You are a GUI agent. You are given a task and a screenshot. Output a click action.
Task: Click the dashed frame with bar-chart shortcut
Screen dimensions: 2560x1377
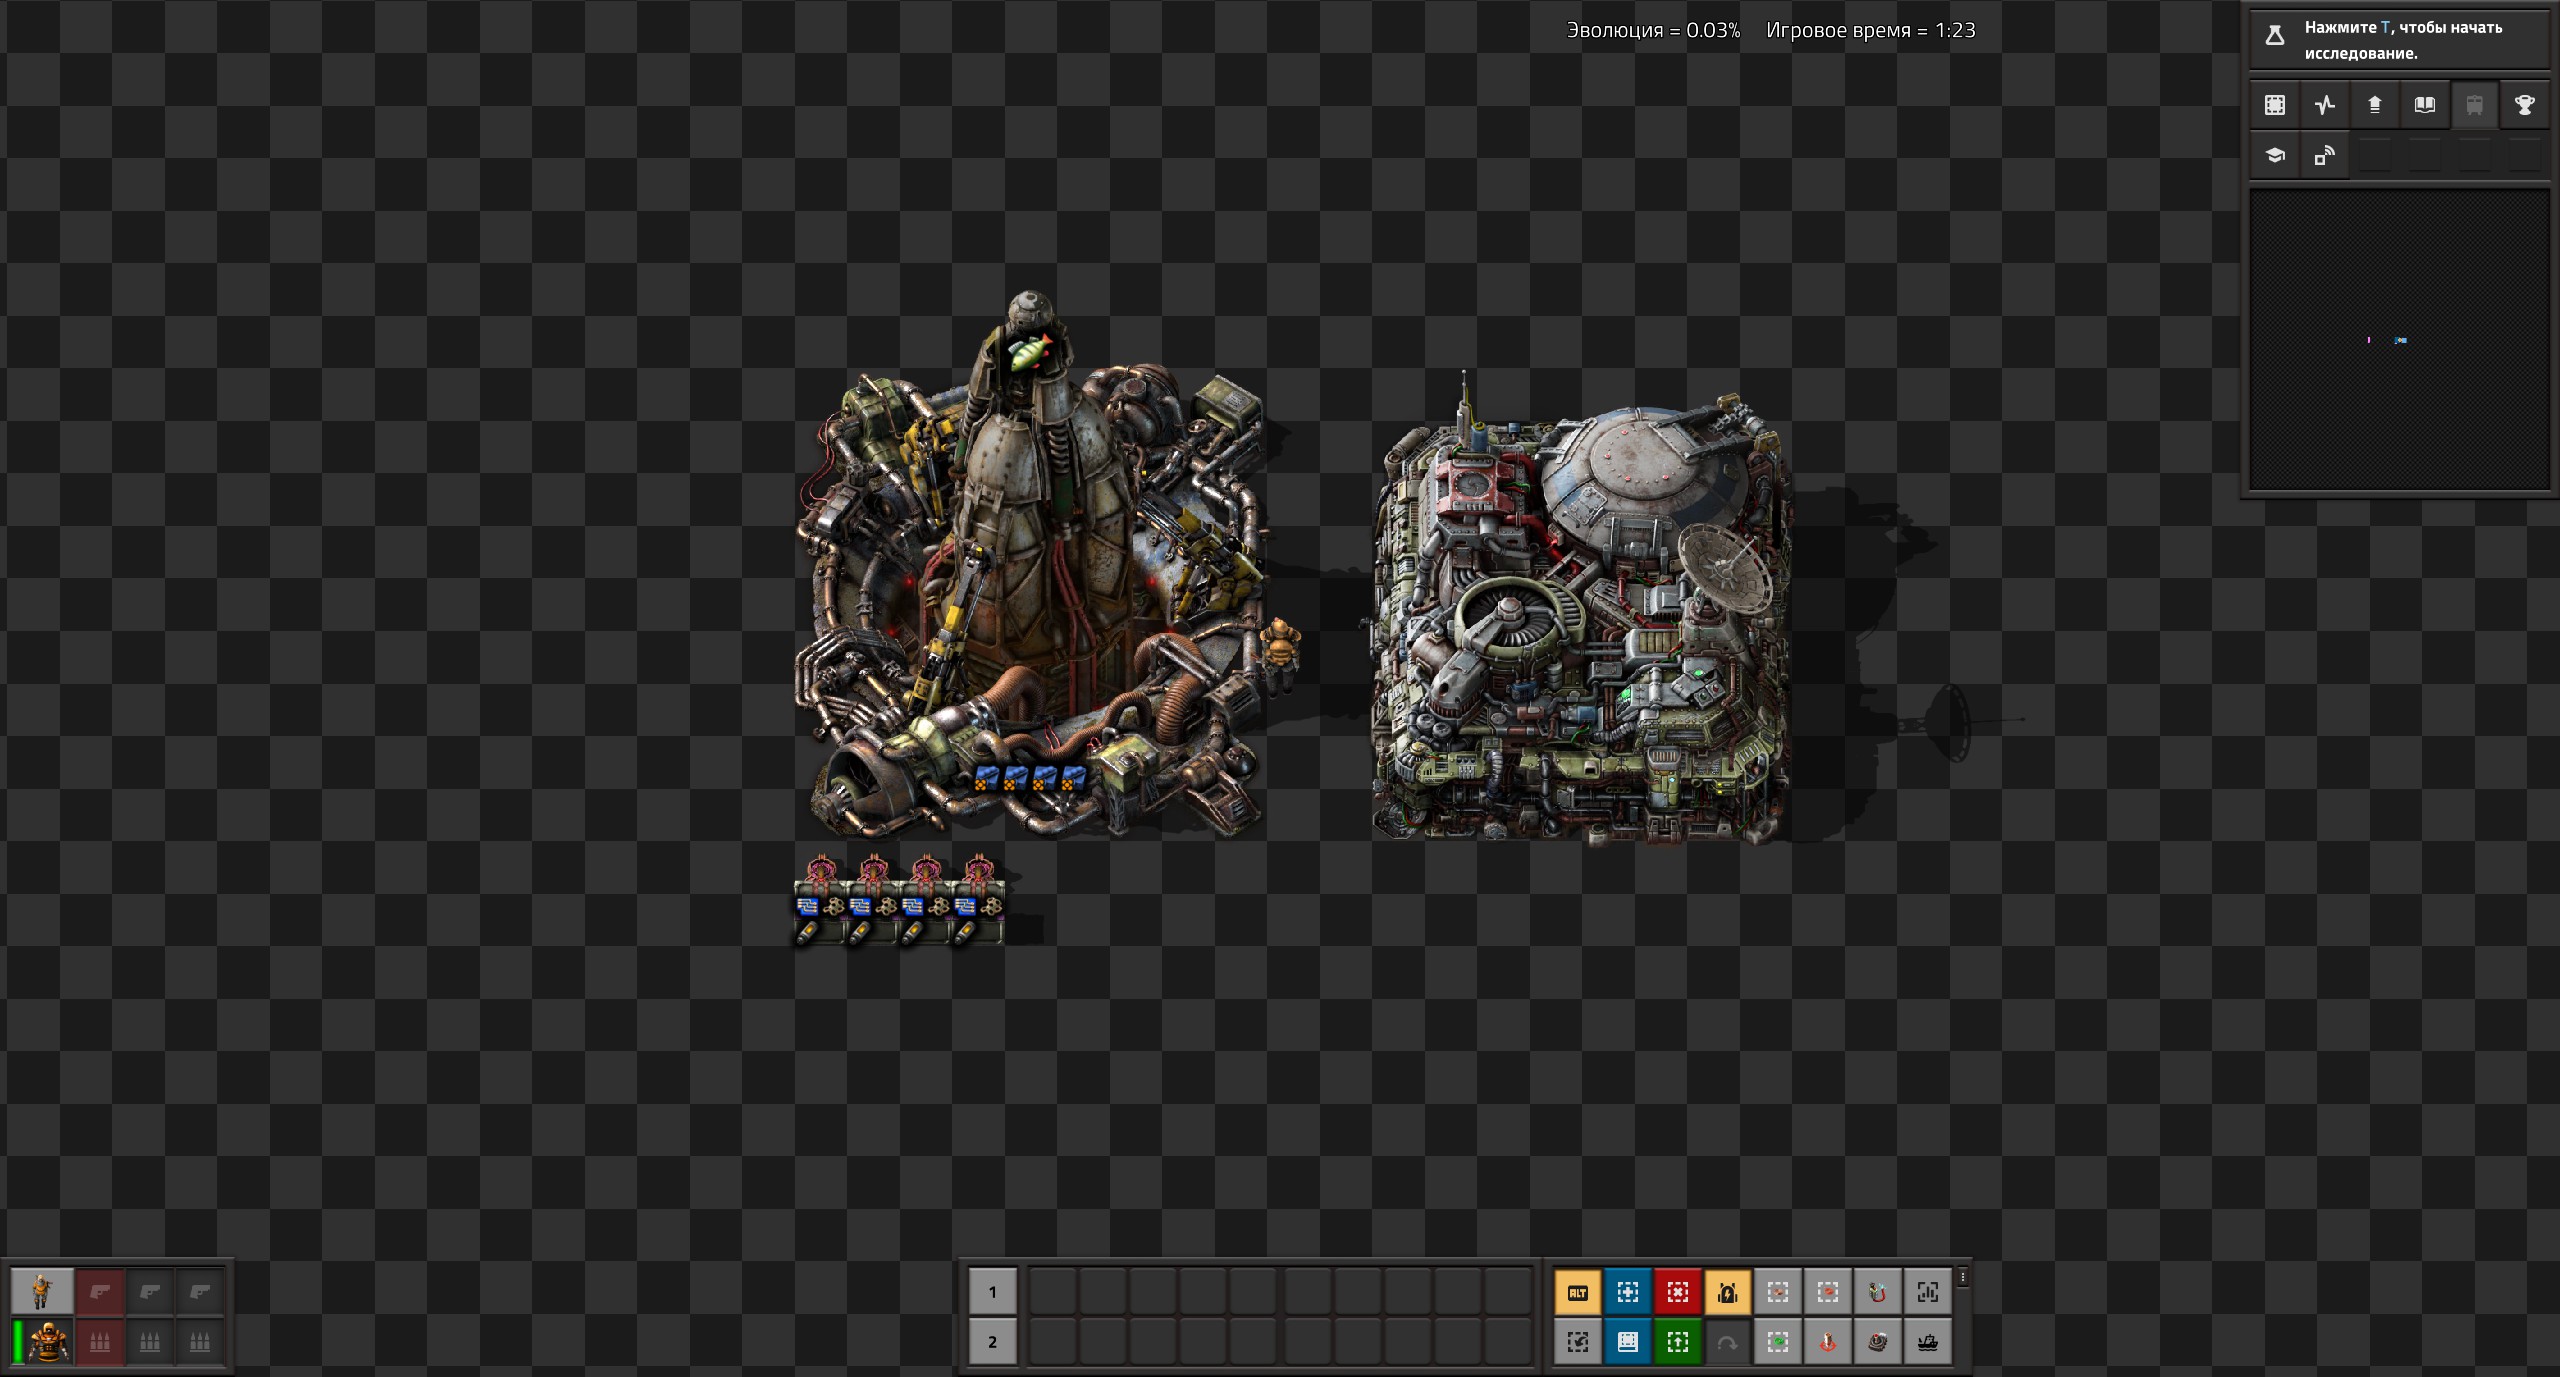1927,1292
